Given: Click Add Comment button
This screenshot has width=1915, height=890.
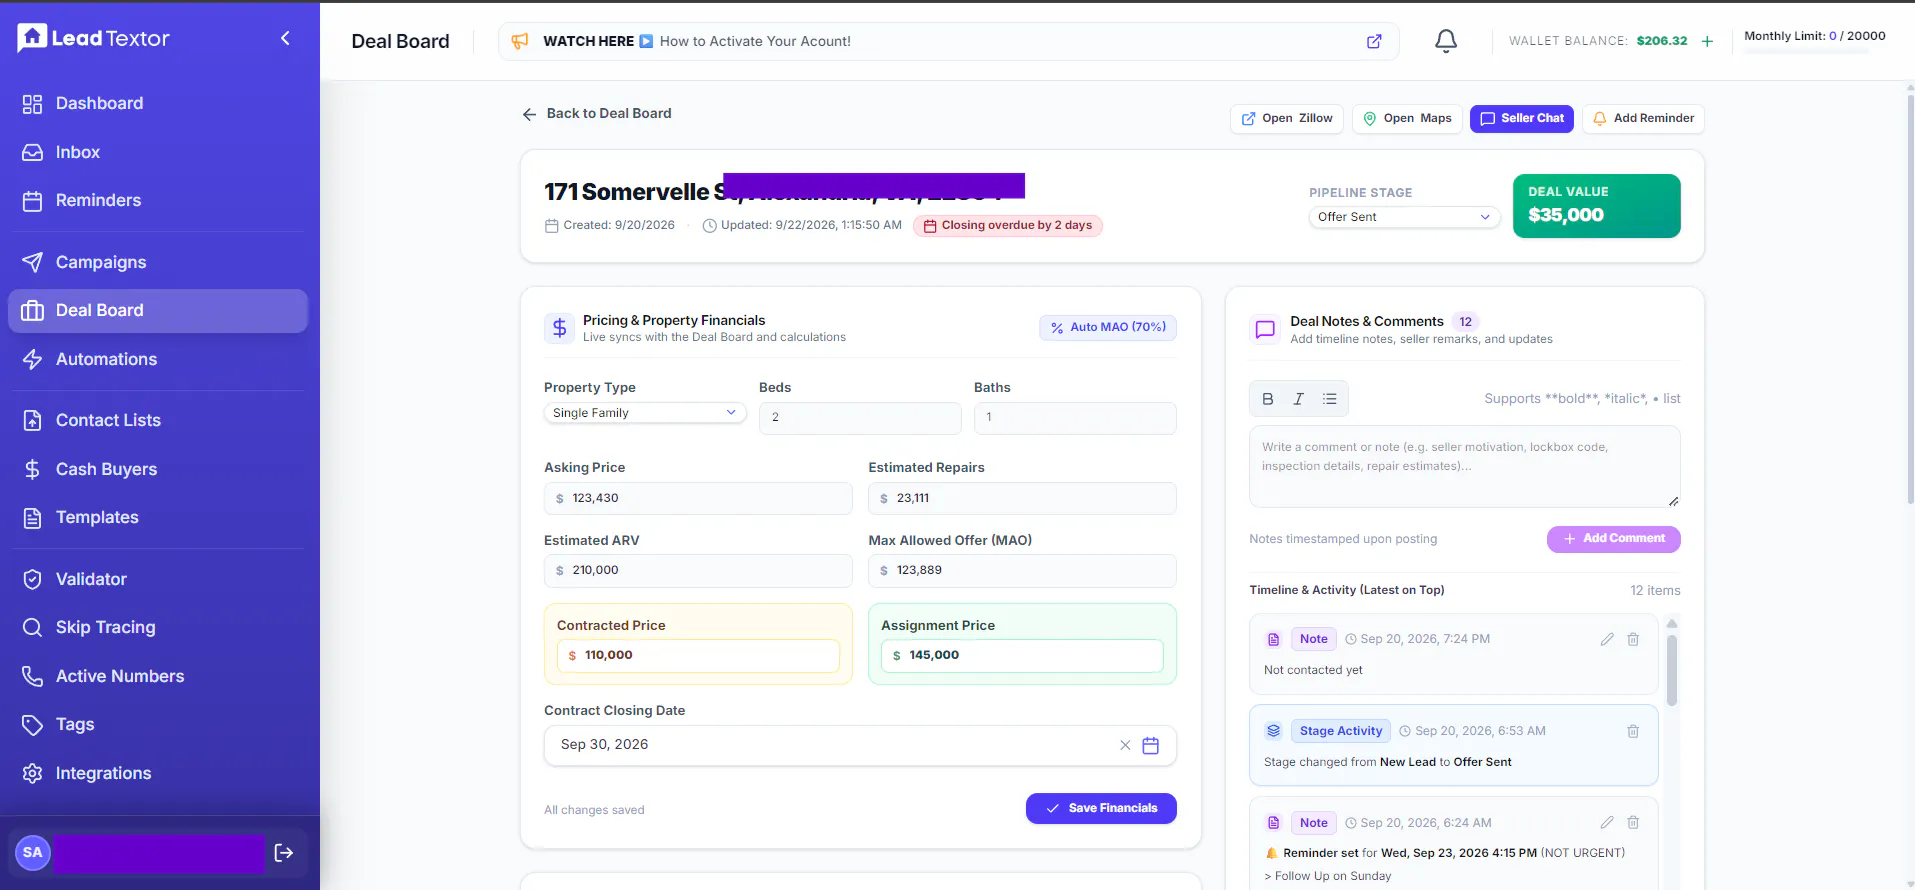Looking at the screenshot, I should tap(1613, 539).
